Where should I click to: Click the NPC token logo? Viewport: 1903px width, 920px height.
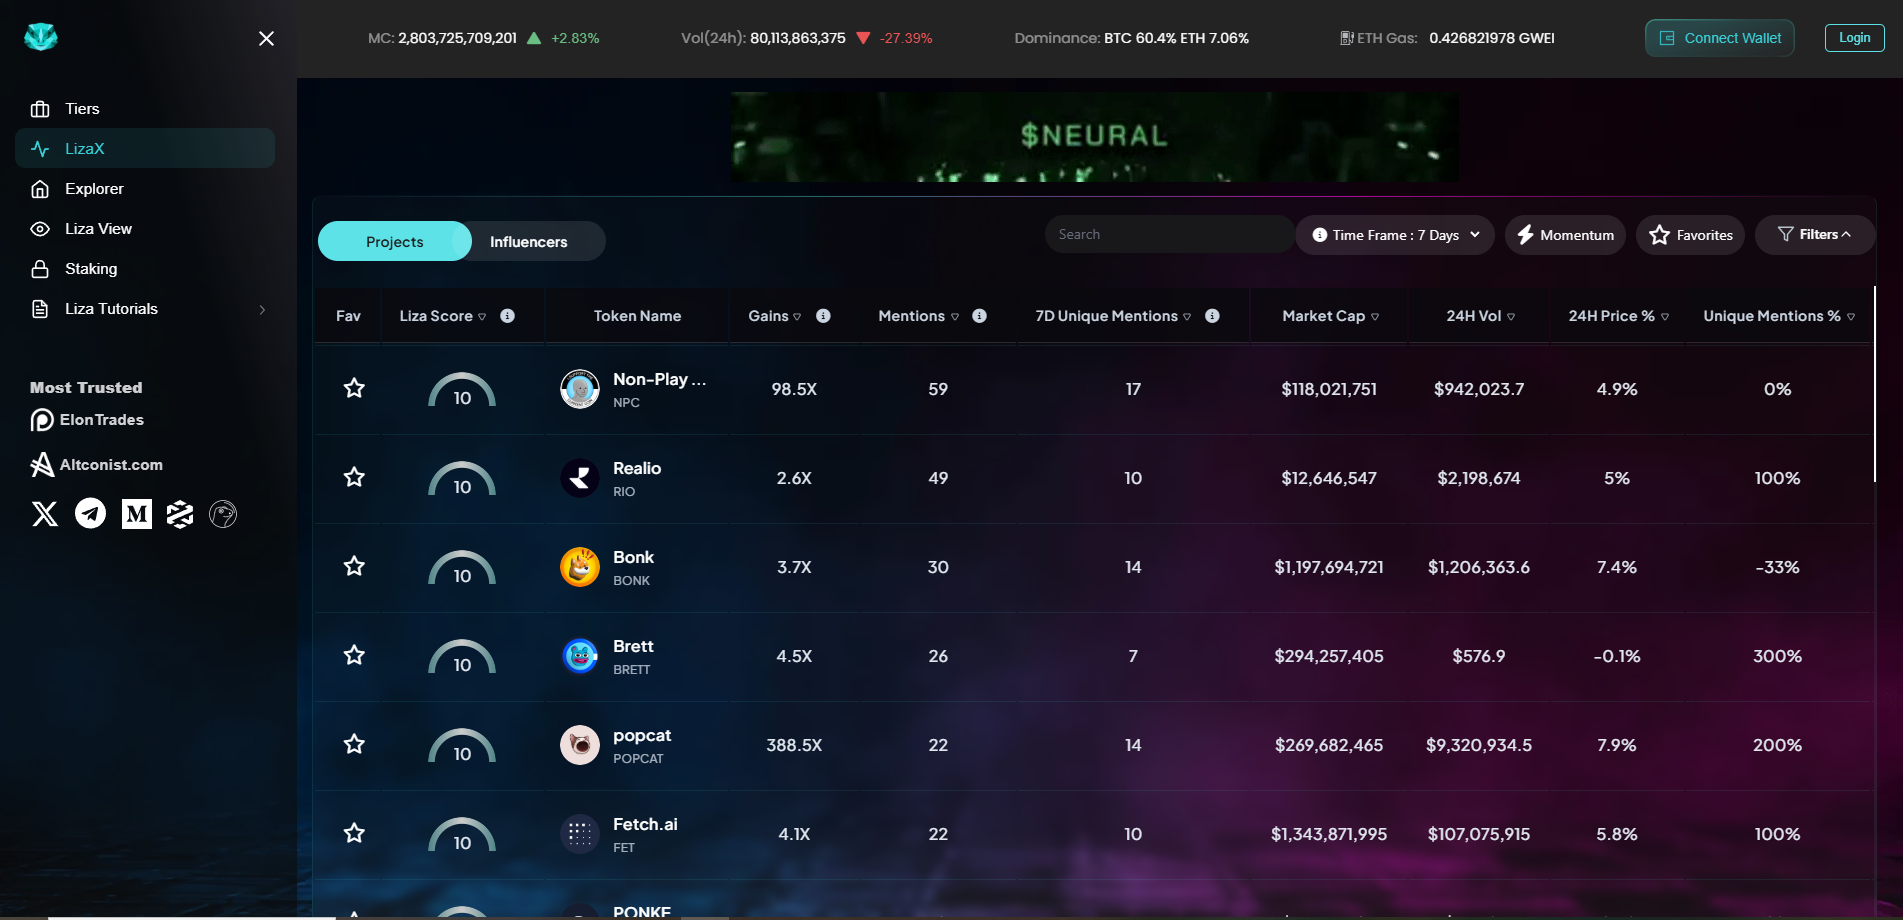click(580, 389)
